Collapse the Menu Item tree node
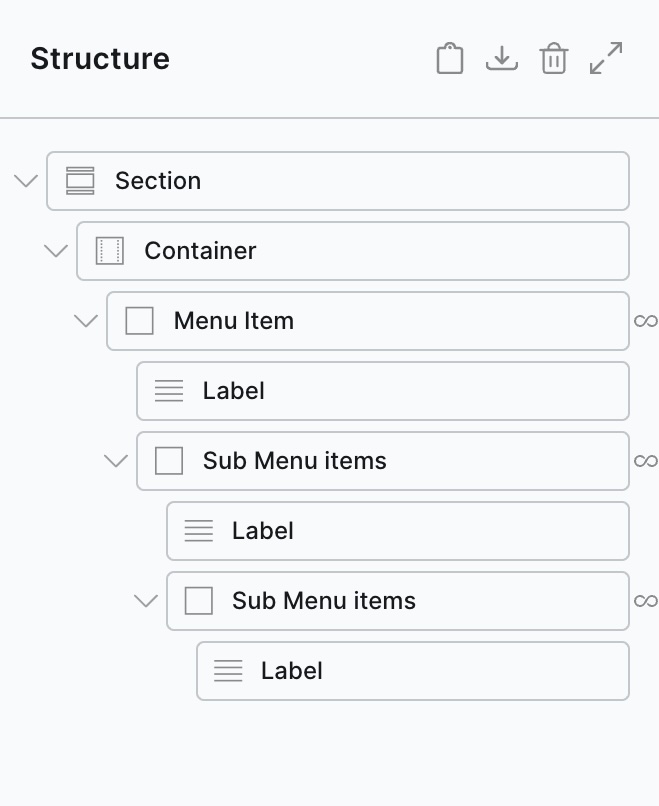Viewport: 659px width, 806px height. [x=86, y=321]
